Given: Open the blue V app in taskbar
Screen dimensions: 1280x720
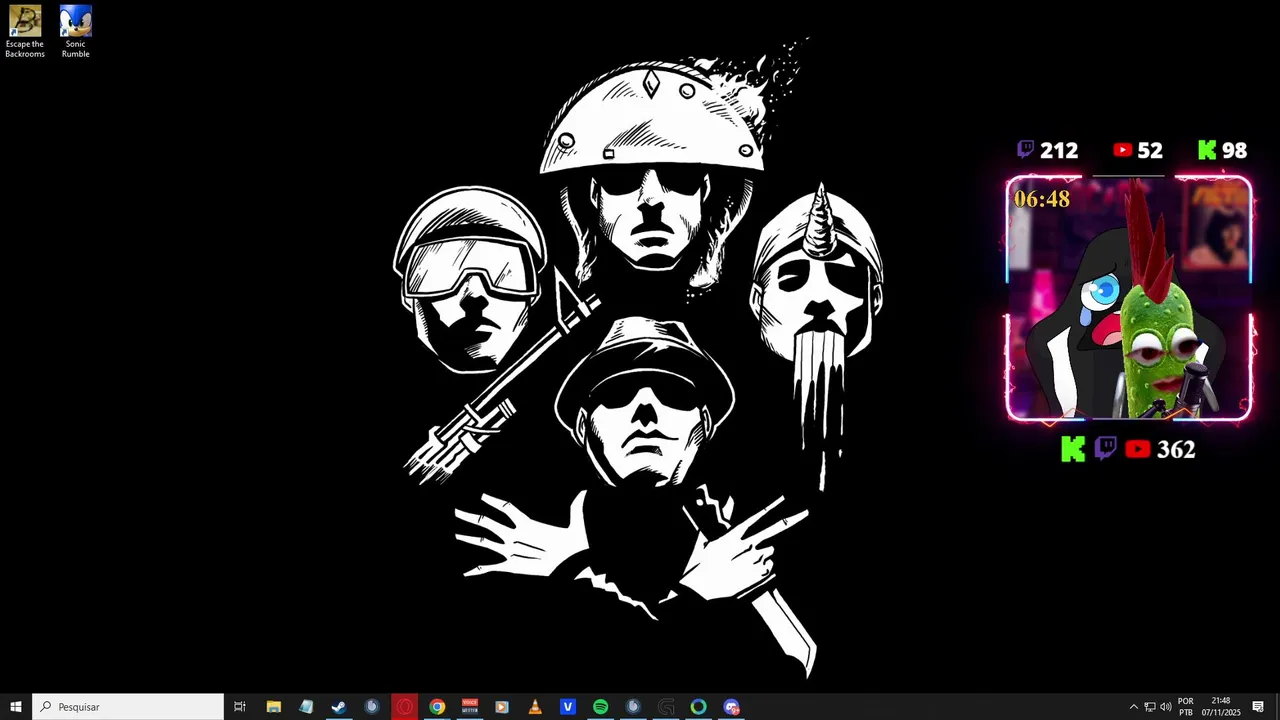Looking at the screenshot, I should click(568, 707).
